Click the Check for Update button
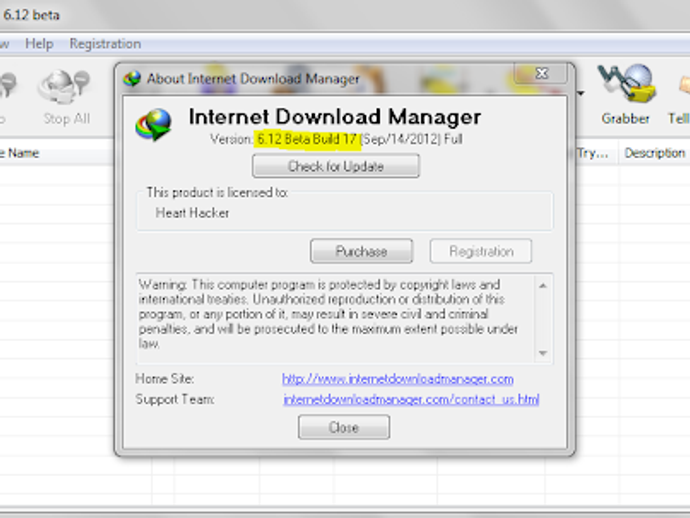690x518 pixels. [x=336, y=166]
